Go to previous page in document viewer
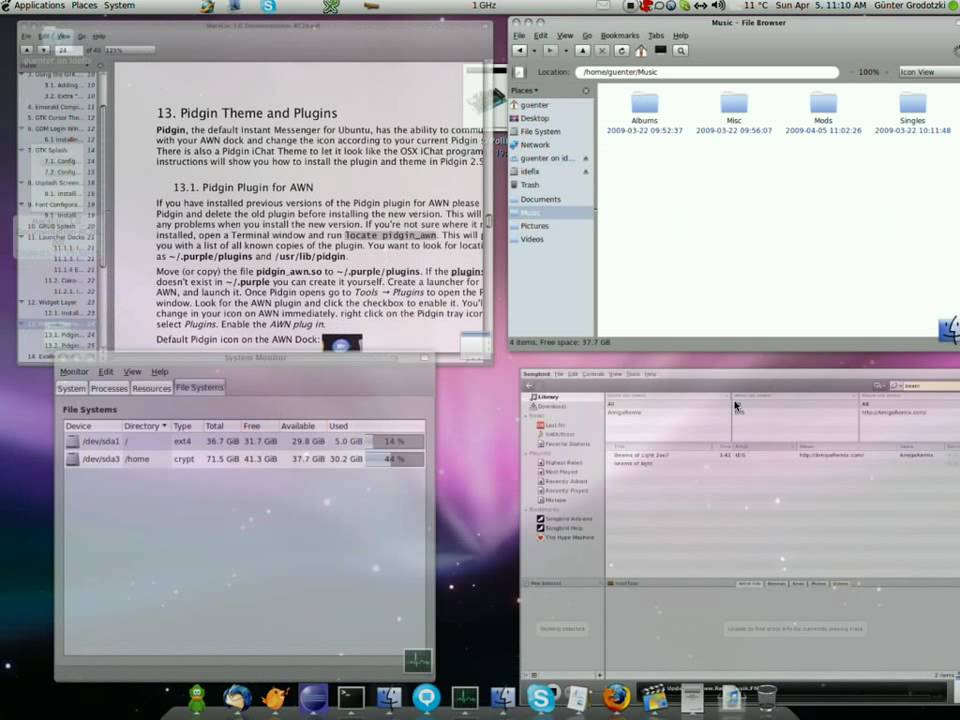The height and width of the screenshot is (720, 960). click(27, 50)
